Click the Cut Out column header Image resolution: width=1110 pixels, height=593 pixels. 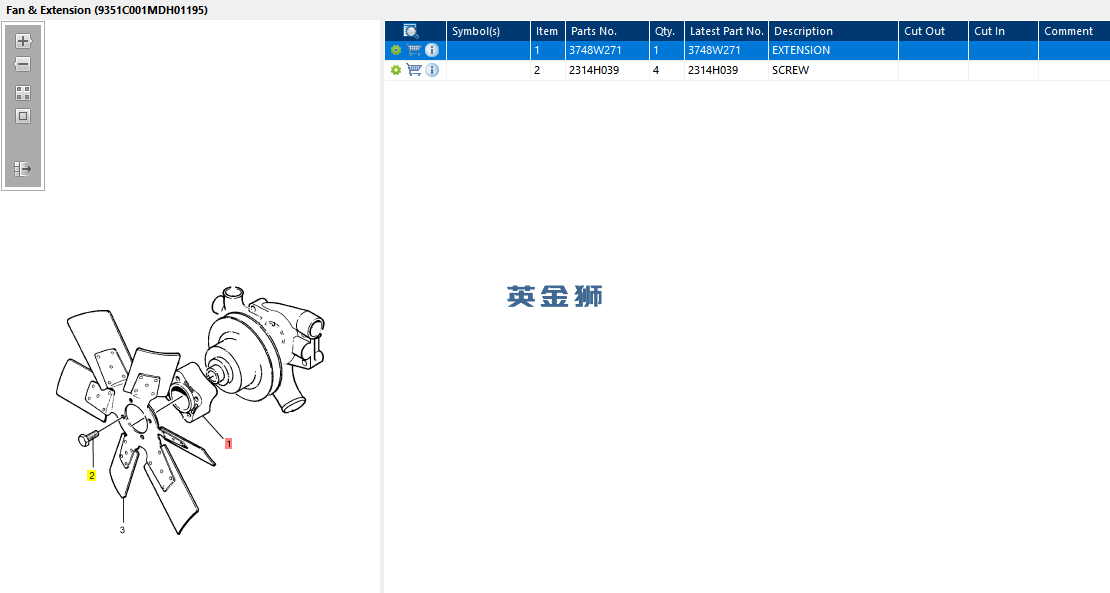933,31
